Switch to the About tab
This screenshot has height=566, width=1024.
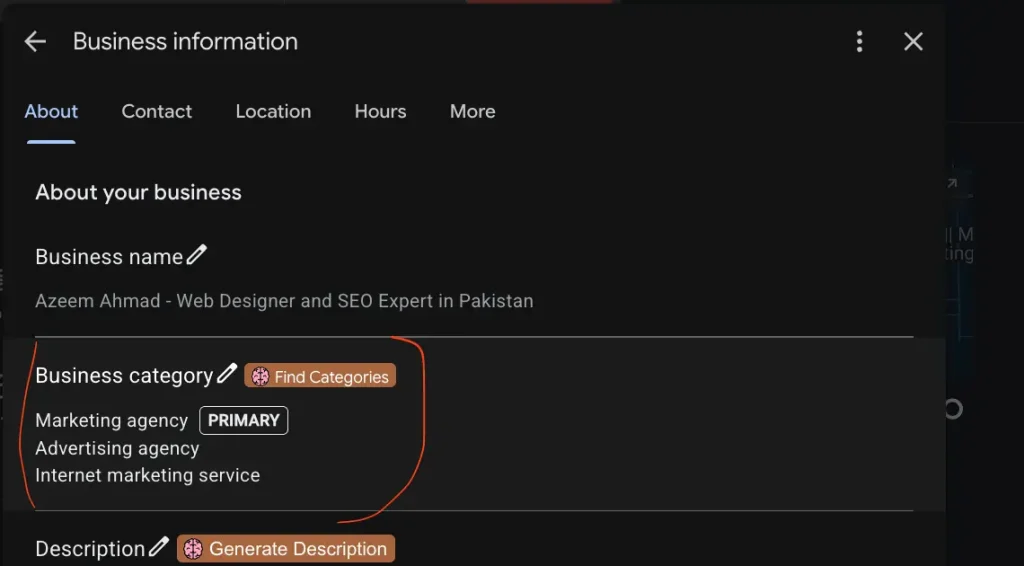(x=51, y=112)
